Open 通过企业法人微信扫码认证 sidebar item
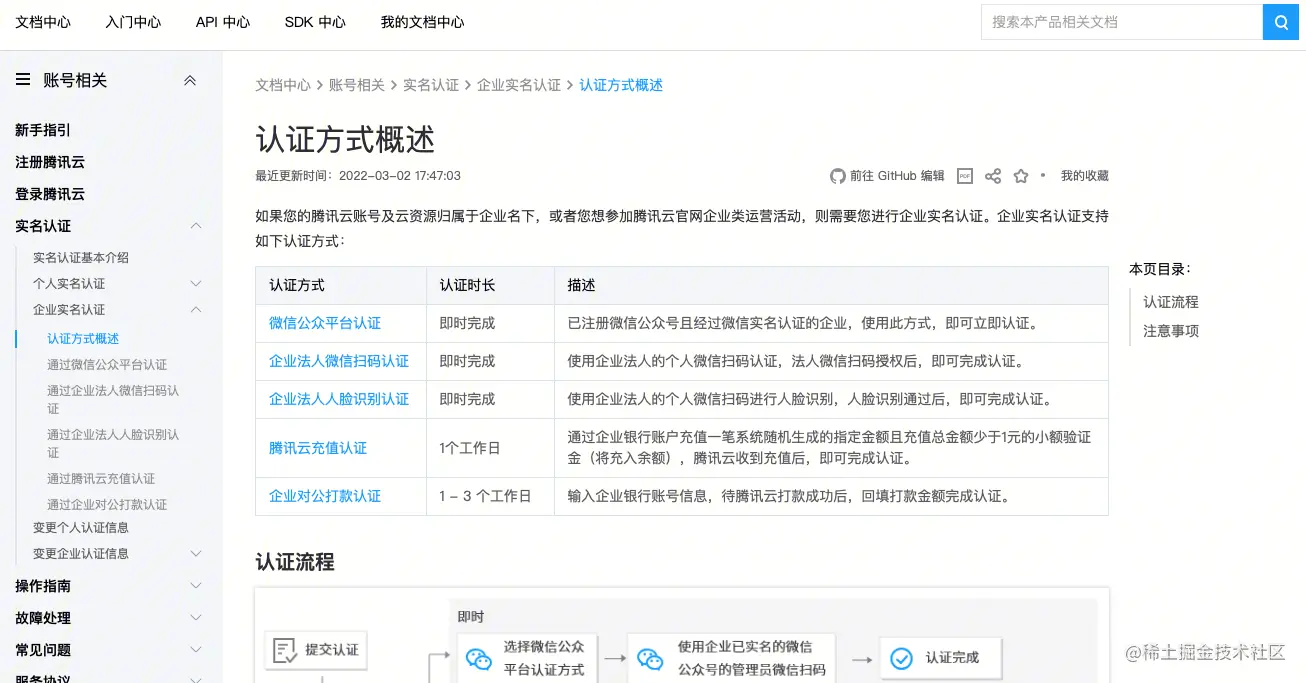 [x=113, y=400]
